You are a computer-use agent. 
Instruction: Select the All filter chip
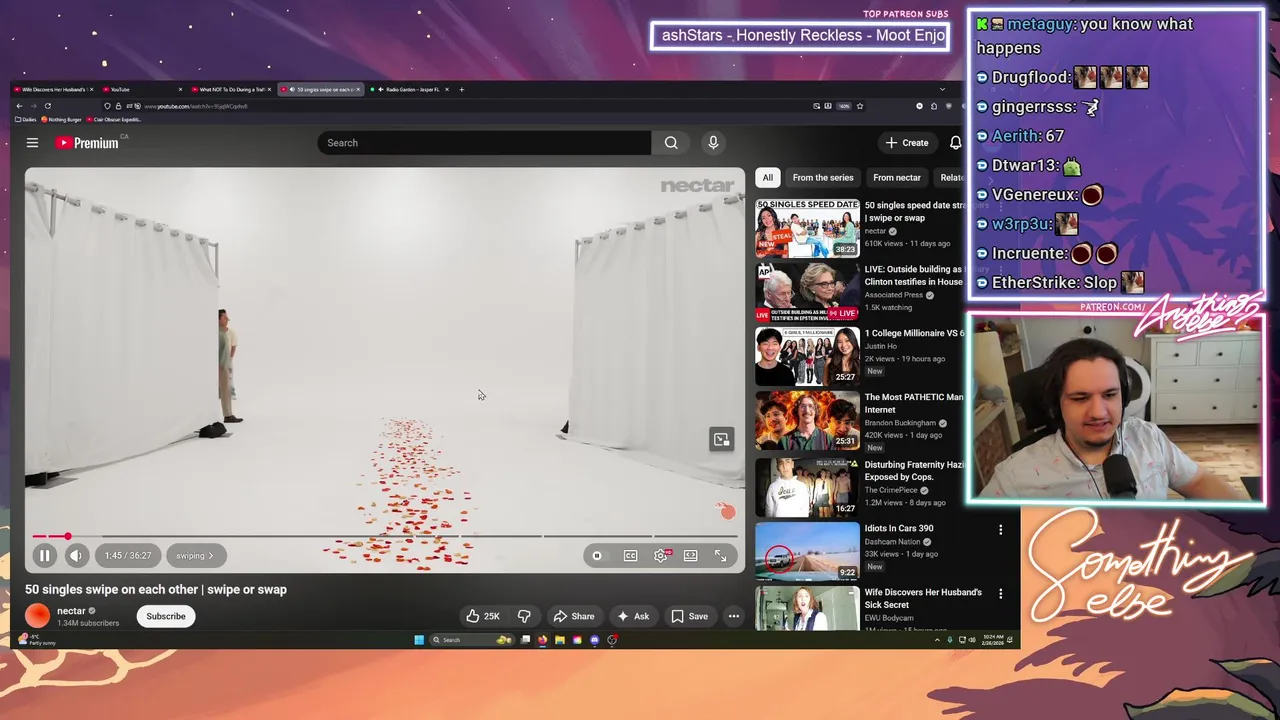coord(767,178)
